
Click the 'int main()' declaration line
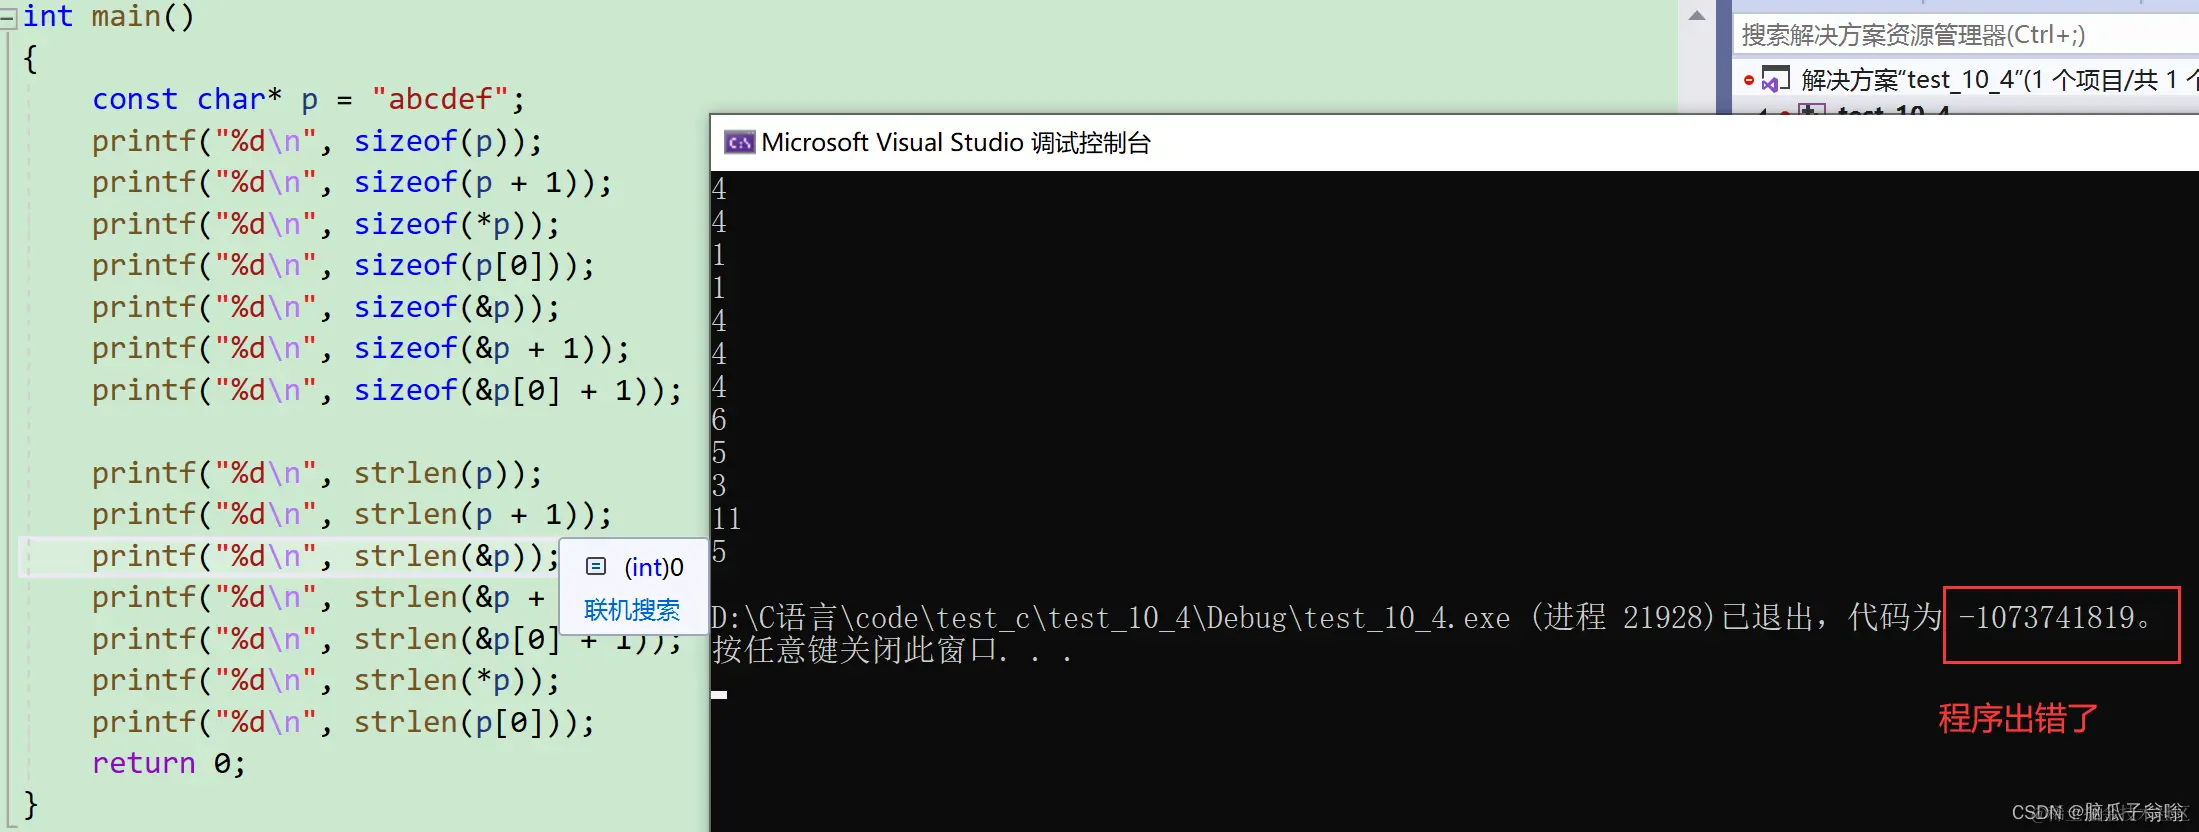point(108,16)
